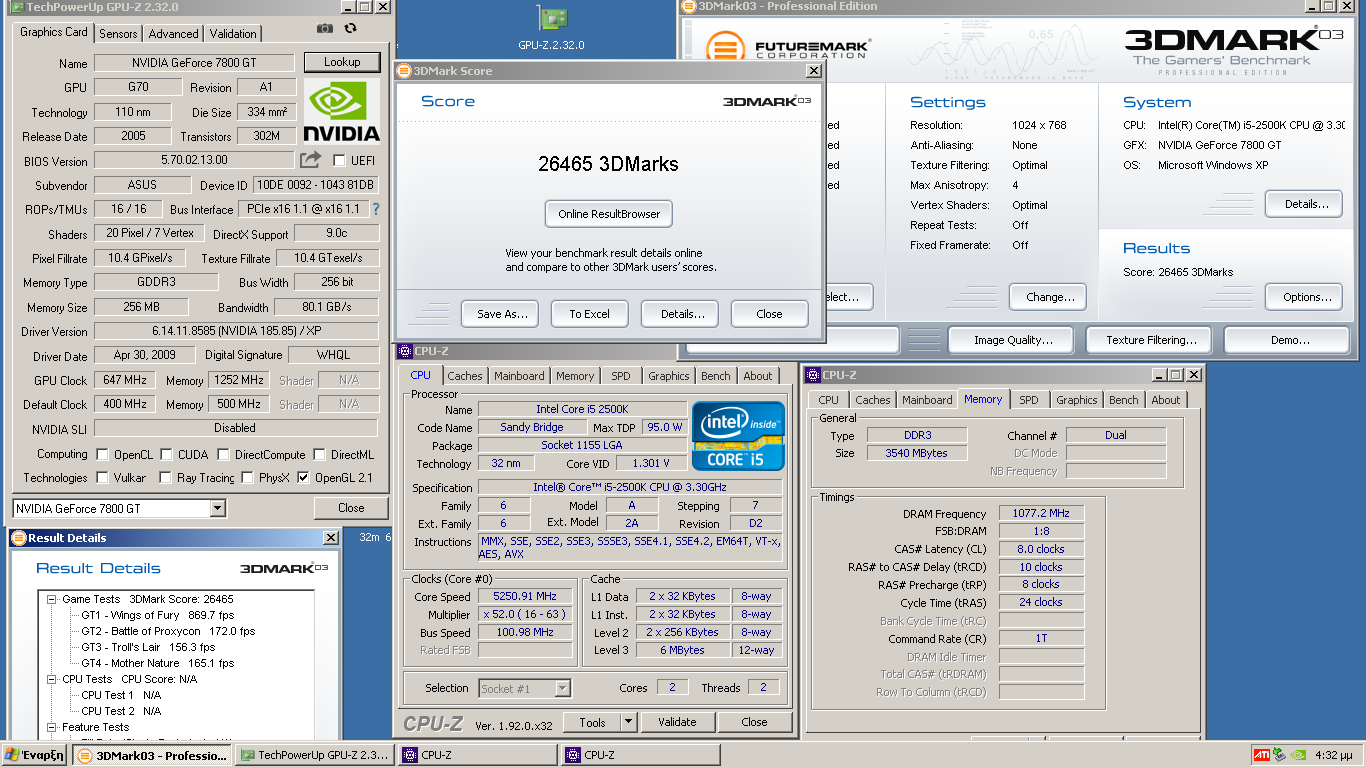The height and width of the screenshot is (768, 1366).
Task: Toggle the DirectCompute checkbox
Action: (x=222, y=454)
